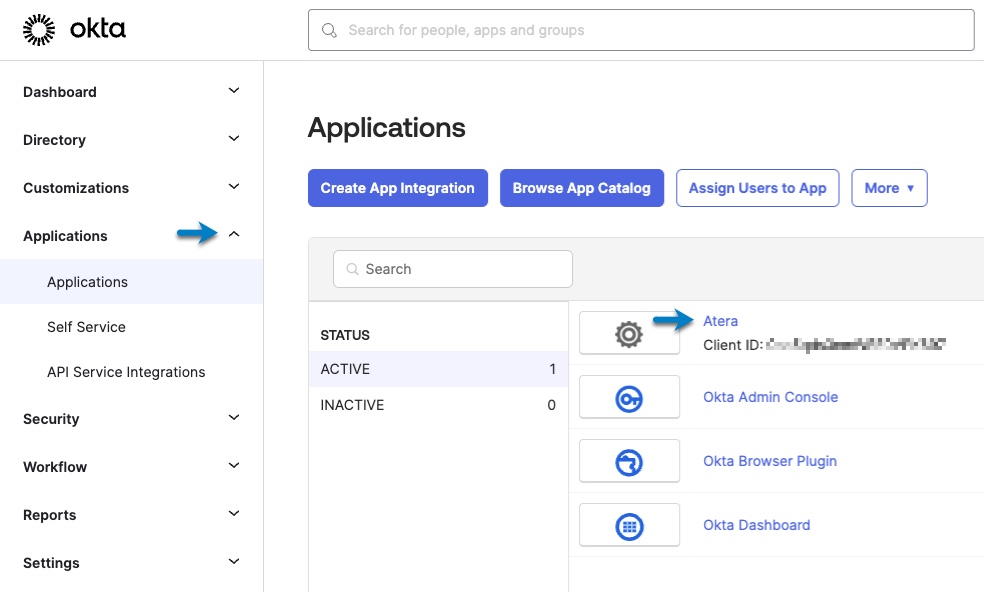984x592 pixels.
Task: Select the Workflow sidebar label
Action: (55, 467)
